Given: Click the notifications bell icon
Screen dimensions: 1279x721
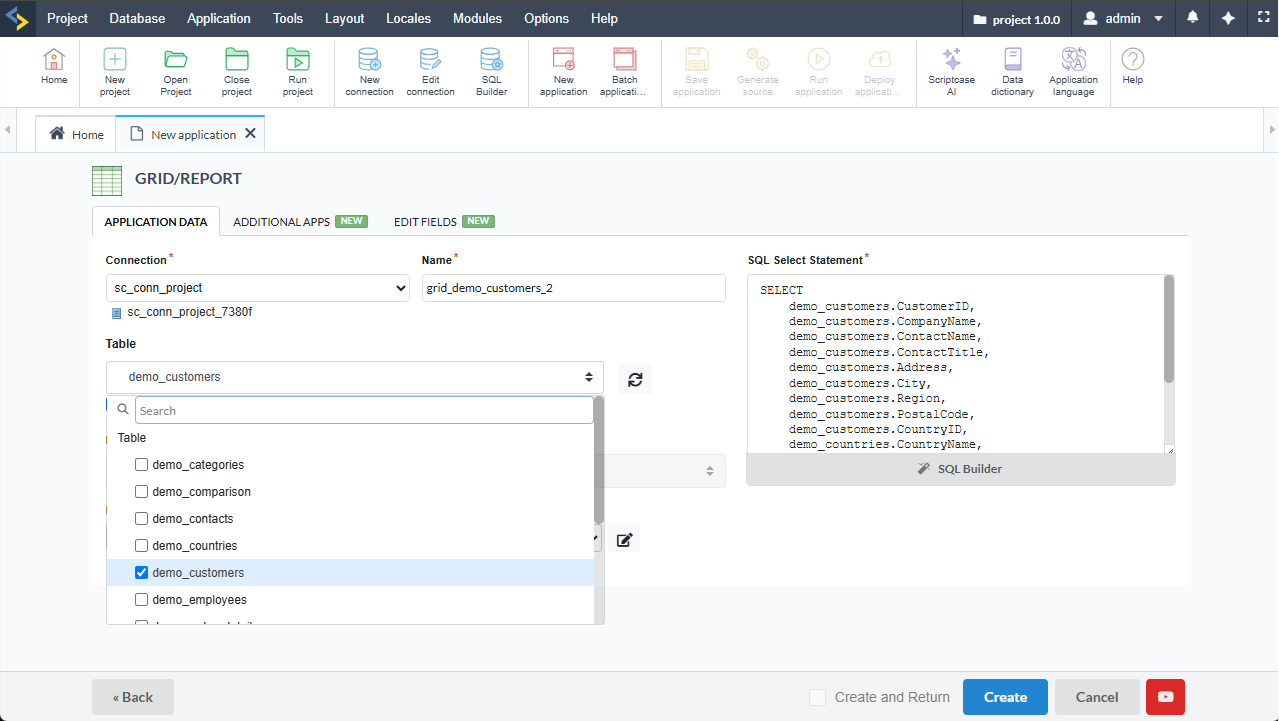Looking at the screenshot, I should [1193, 18].
